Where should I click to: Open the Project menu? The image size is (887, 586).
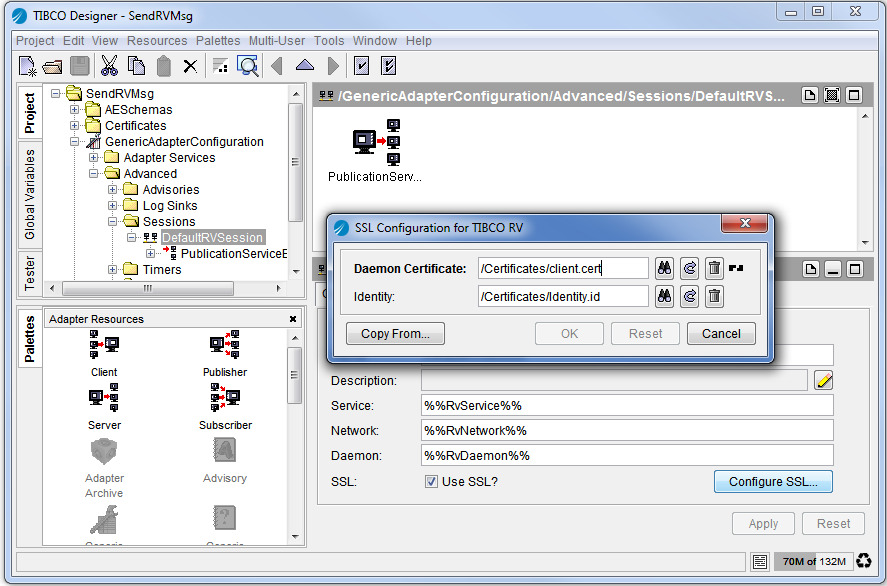35,41
